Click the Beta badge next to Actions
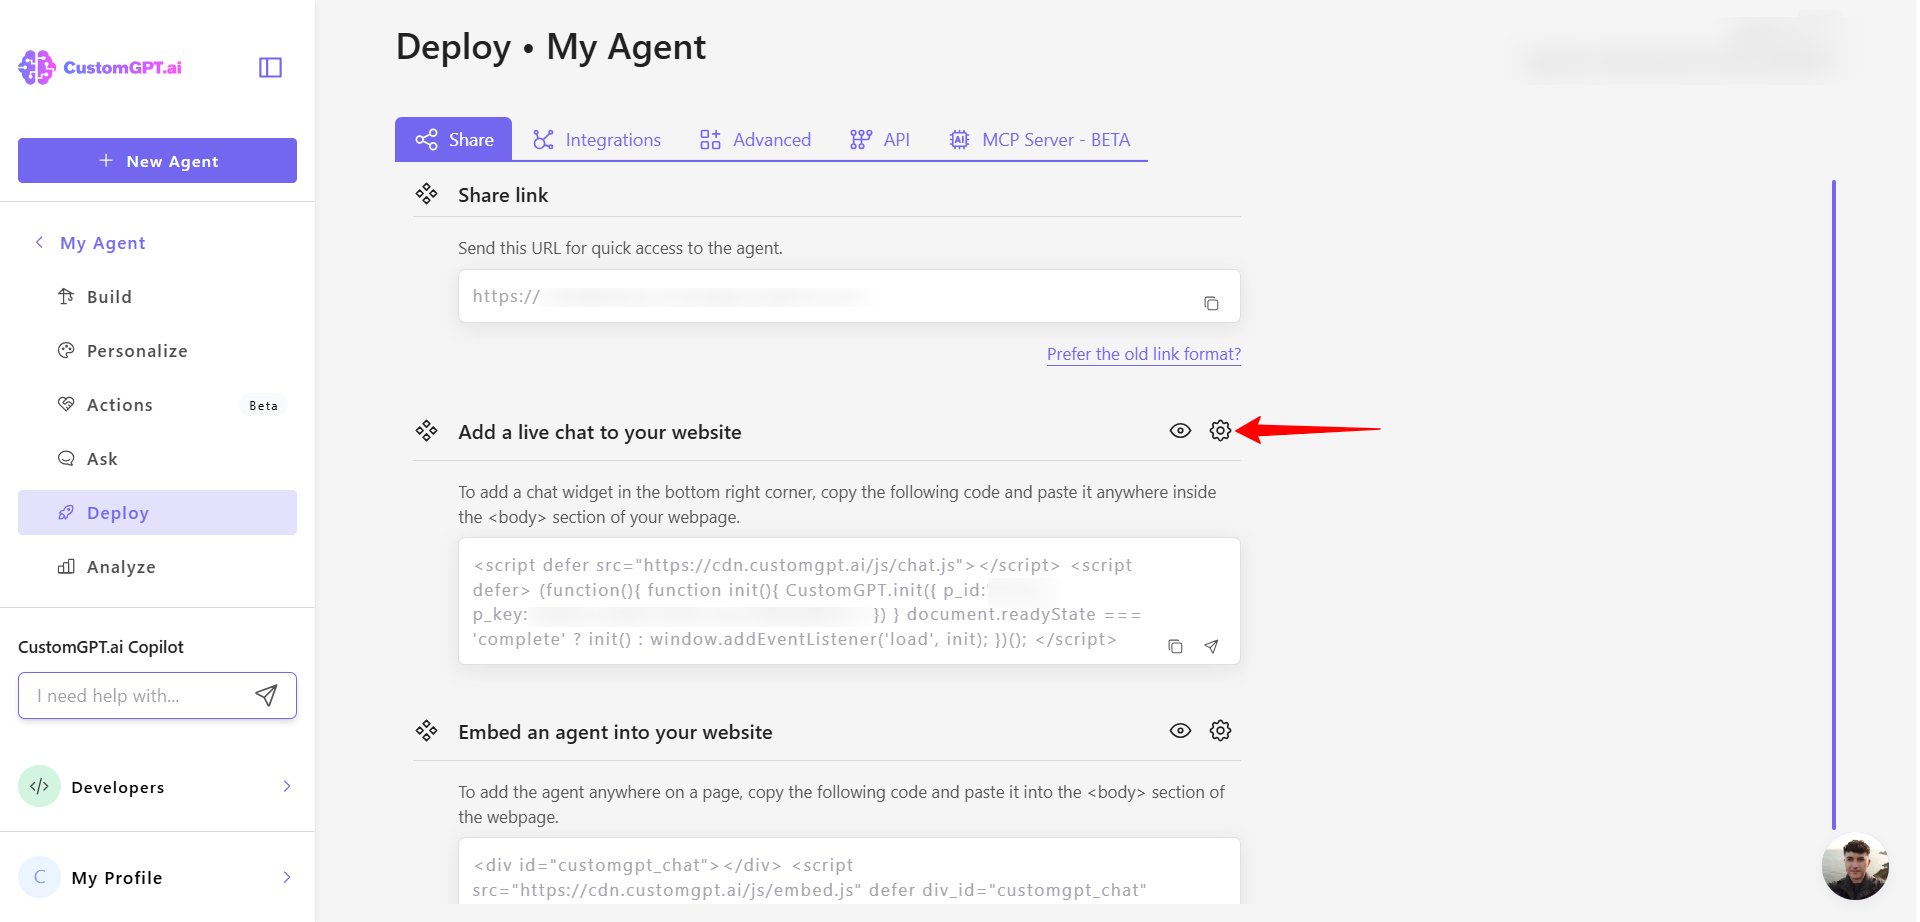Screen dimensions: 1920x922 [264, 406]
